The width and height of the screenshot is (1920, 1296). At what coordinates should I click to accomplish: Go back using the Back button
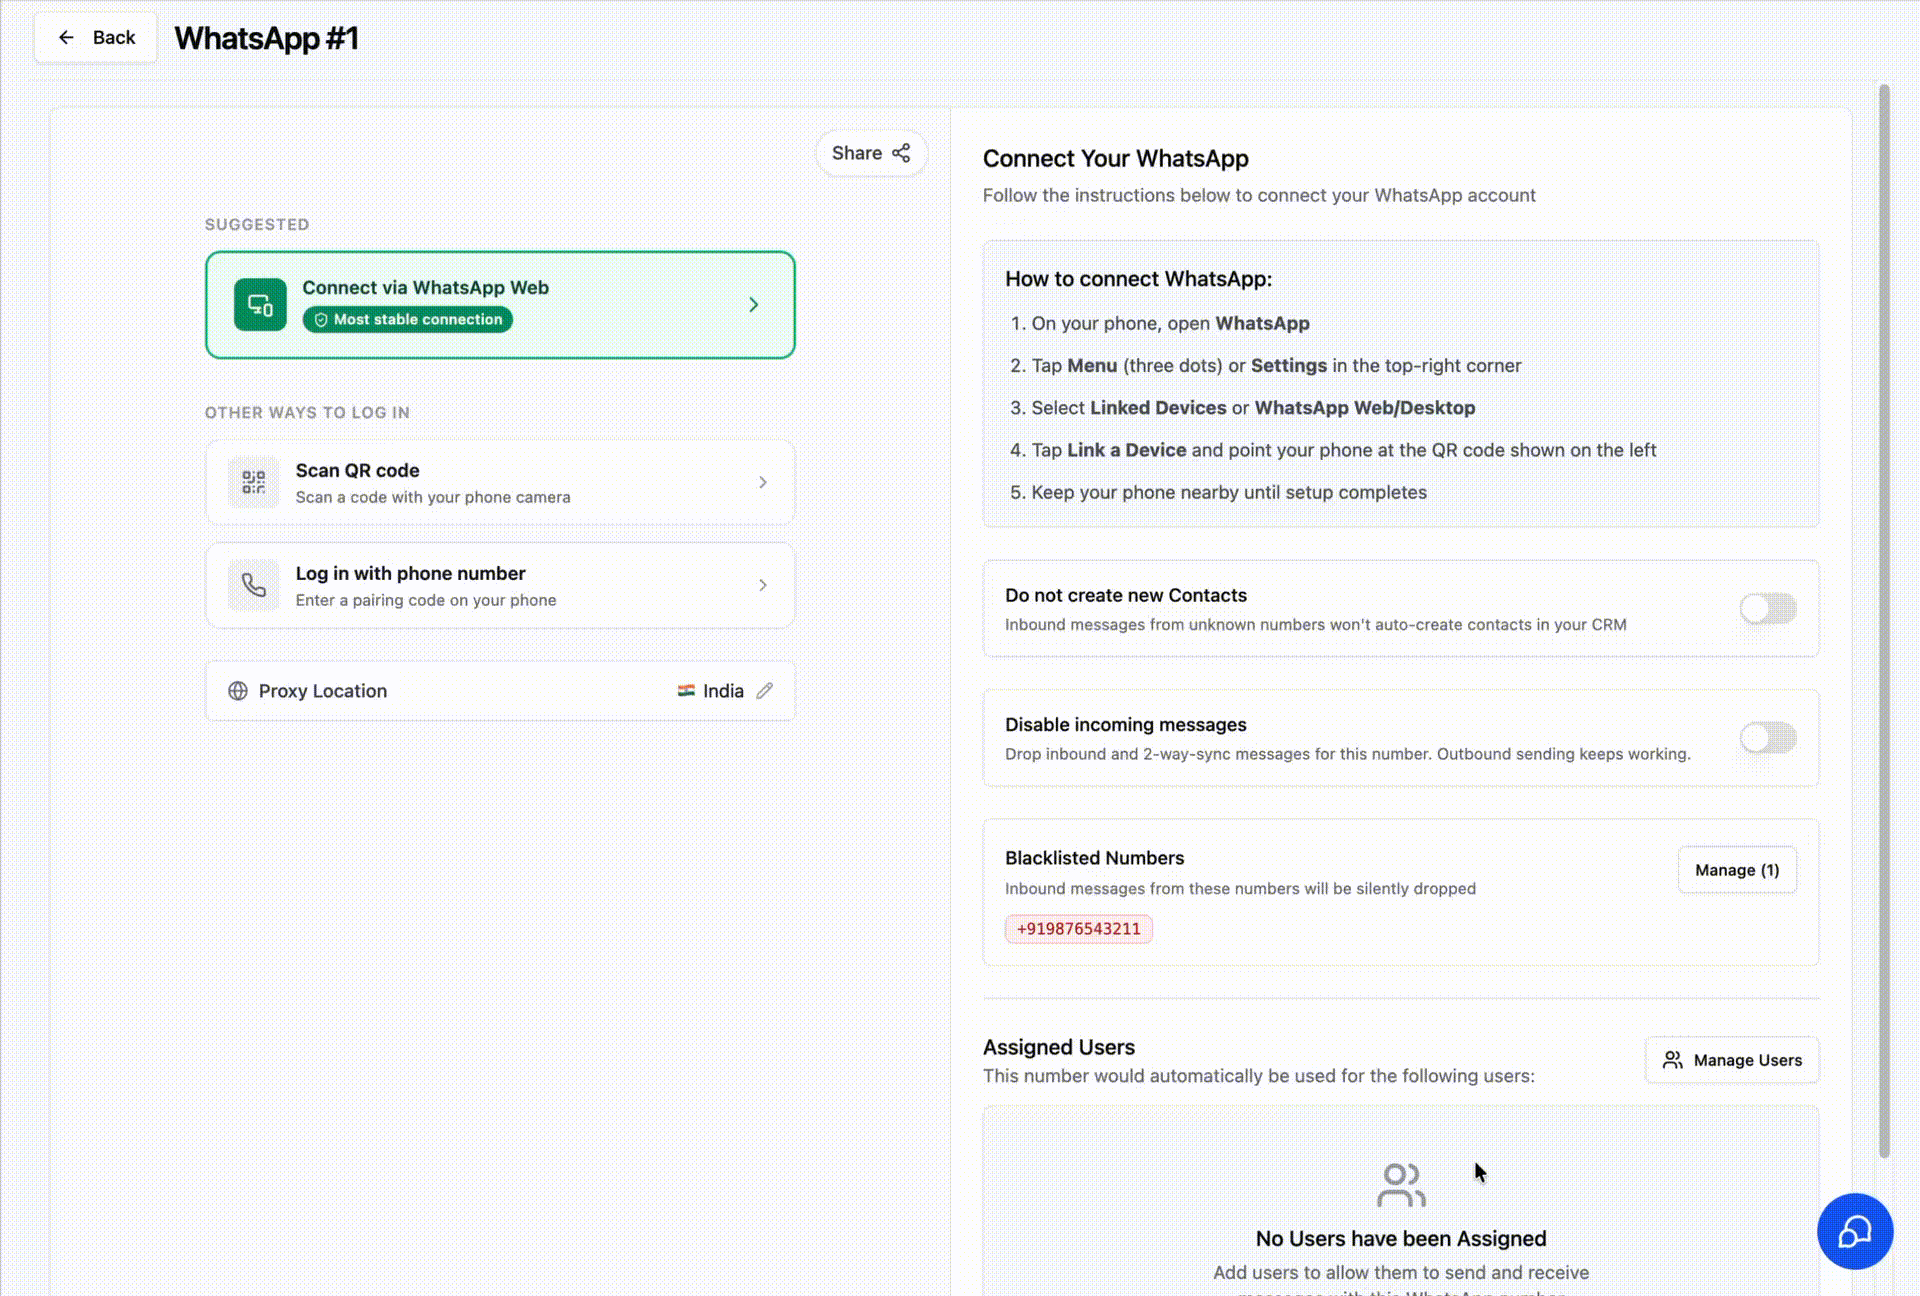click(96, 38)
